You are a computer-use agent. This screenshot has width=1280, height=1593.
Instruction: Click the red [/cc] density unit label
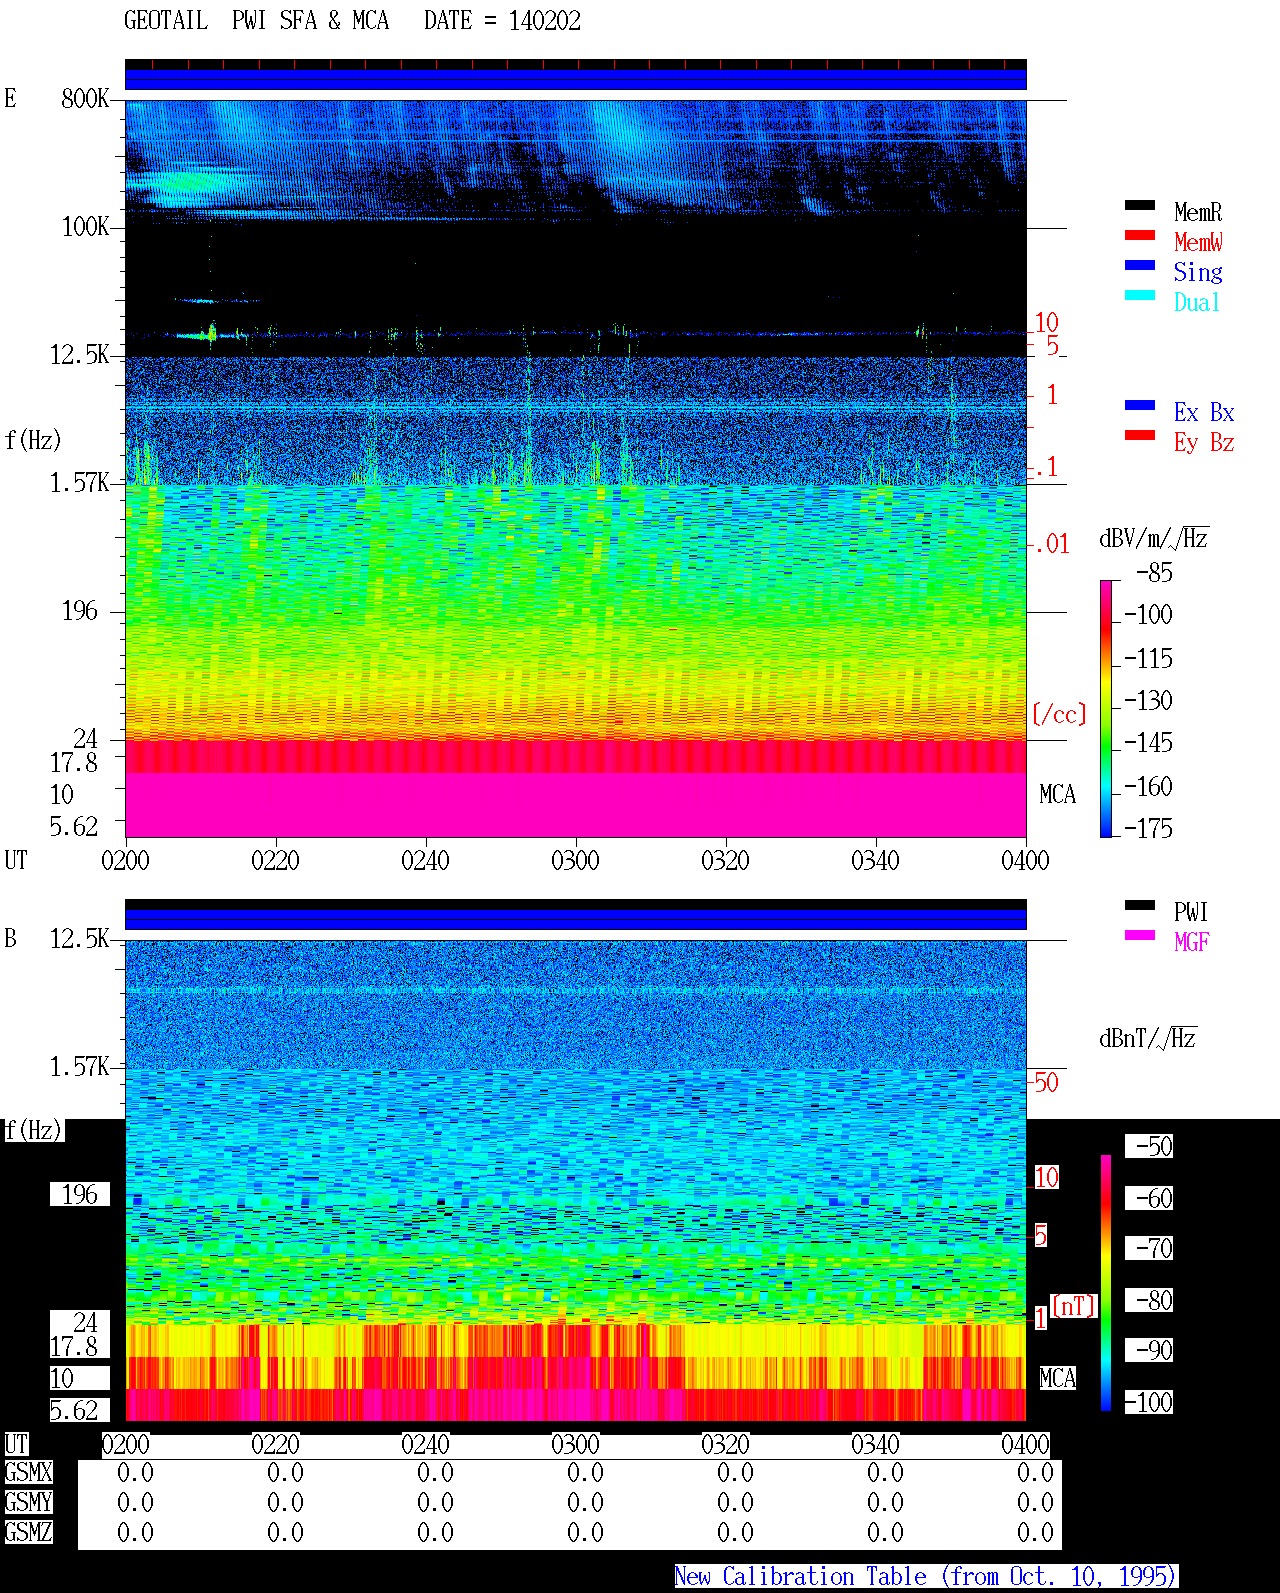click(1059, 714)
